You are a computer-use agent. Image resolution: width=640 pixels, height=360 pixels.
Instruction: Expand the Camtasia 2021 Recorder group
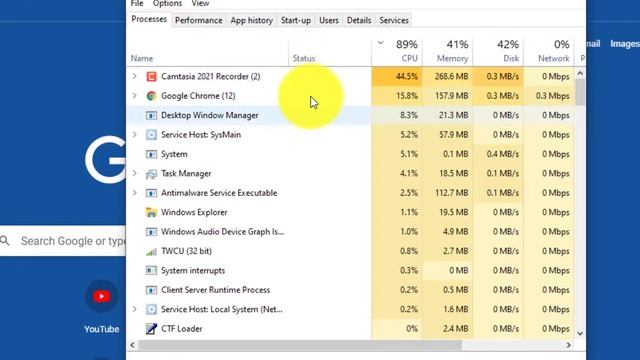click(x=134, y=76)
